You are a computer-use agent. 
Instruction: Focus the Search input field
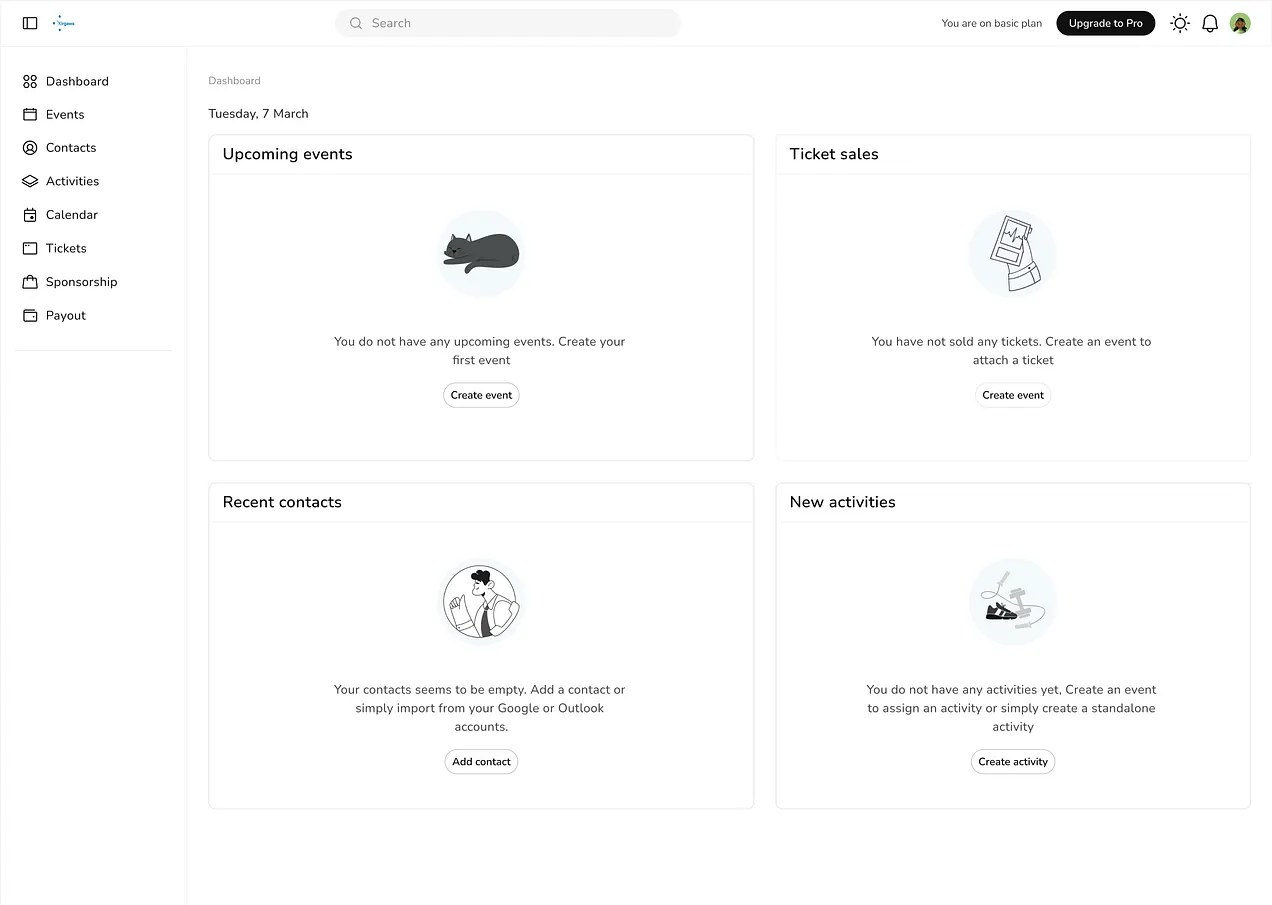click(x=508, y=23)
